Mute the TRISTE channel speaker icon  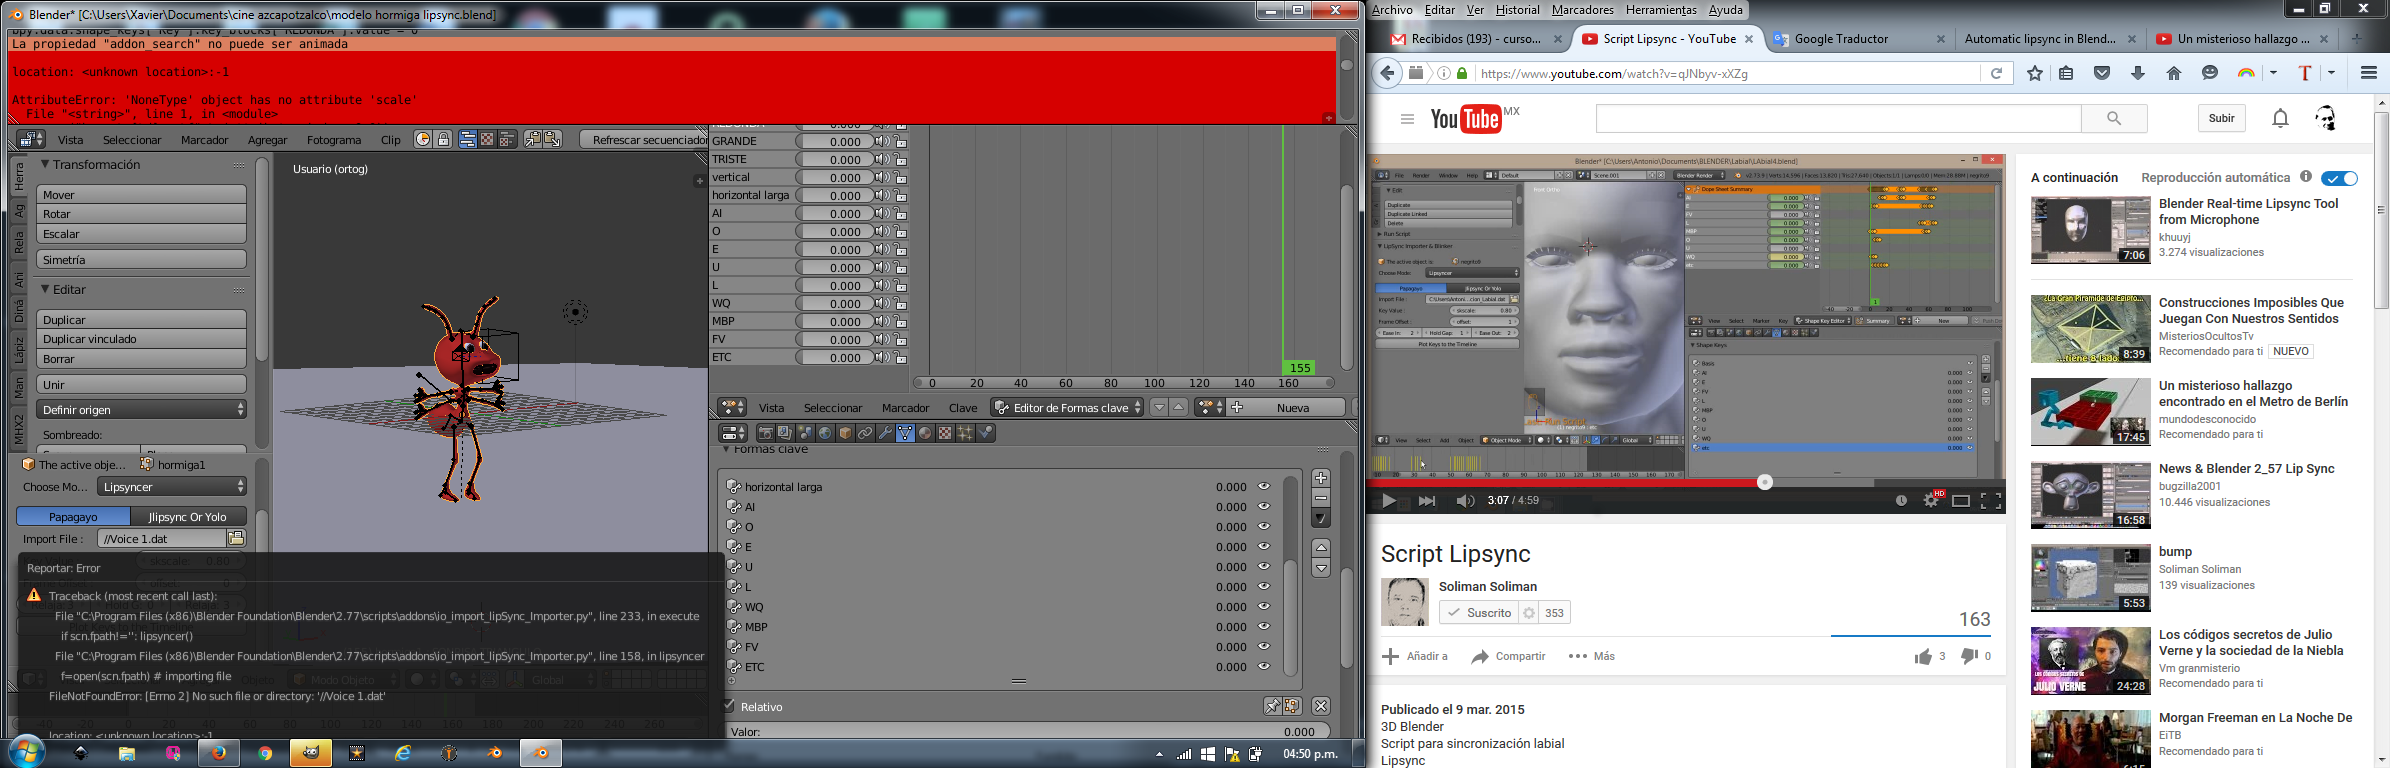pyautogui.click(x=881, y=159)
